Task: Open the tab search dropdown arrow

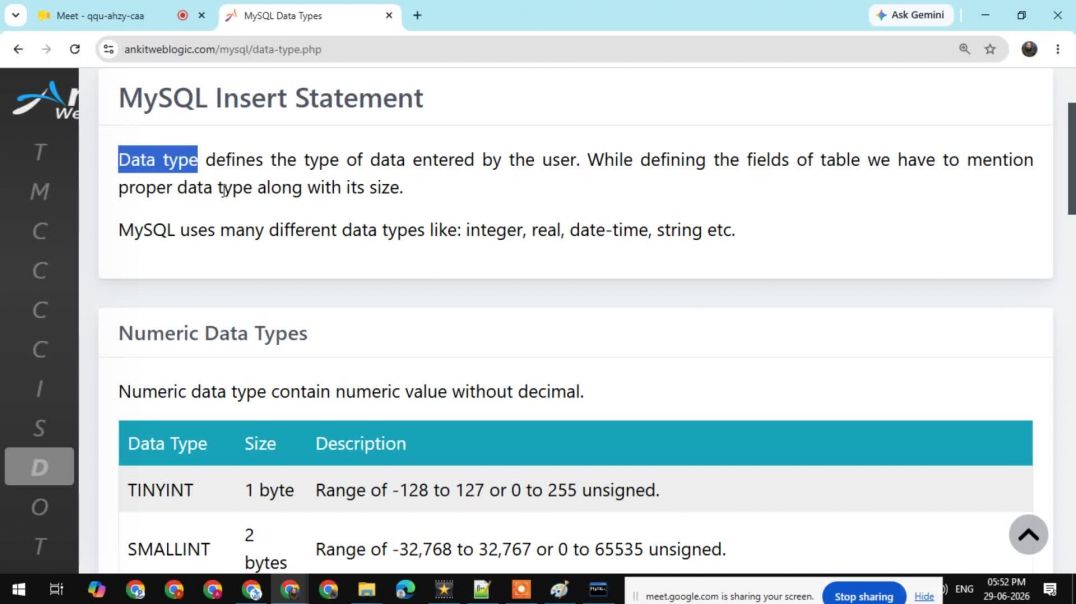Action: point(15,15)
